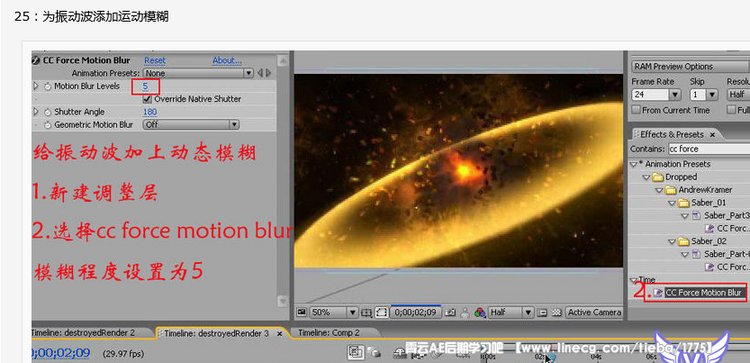The height and width of the screenshot is (363, 750).
Task: Open Frame Rate 24 dropdown
Action: pos(656,95)
